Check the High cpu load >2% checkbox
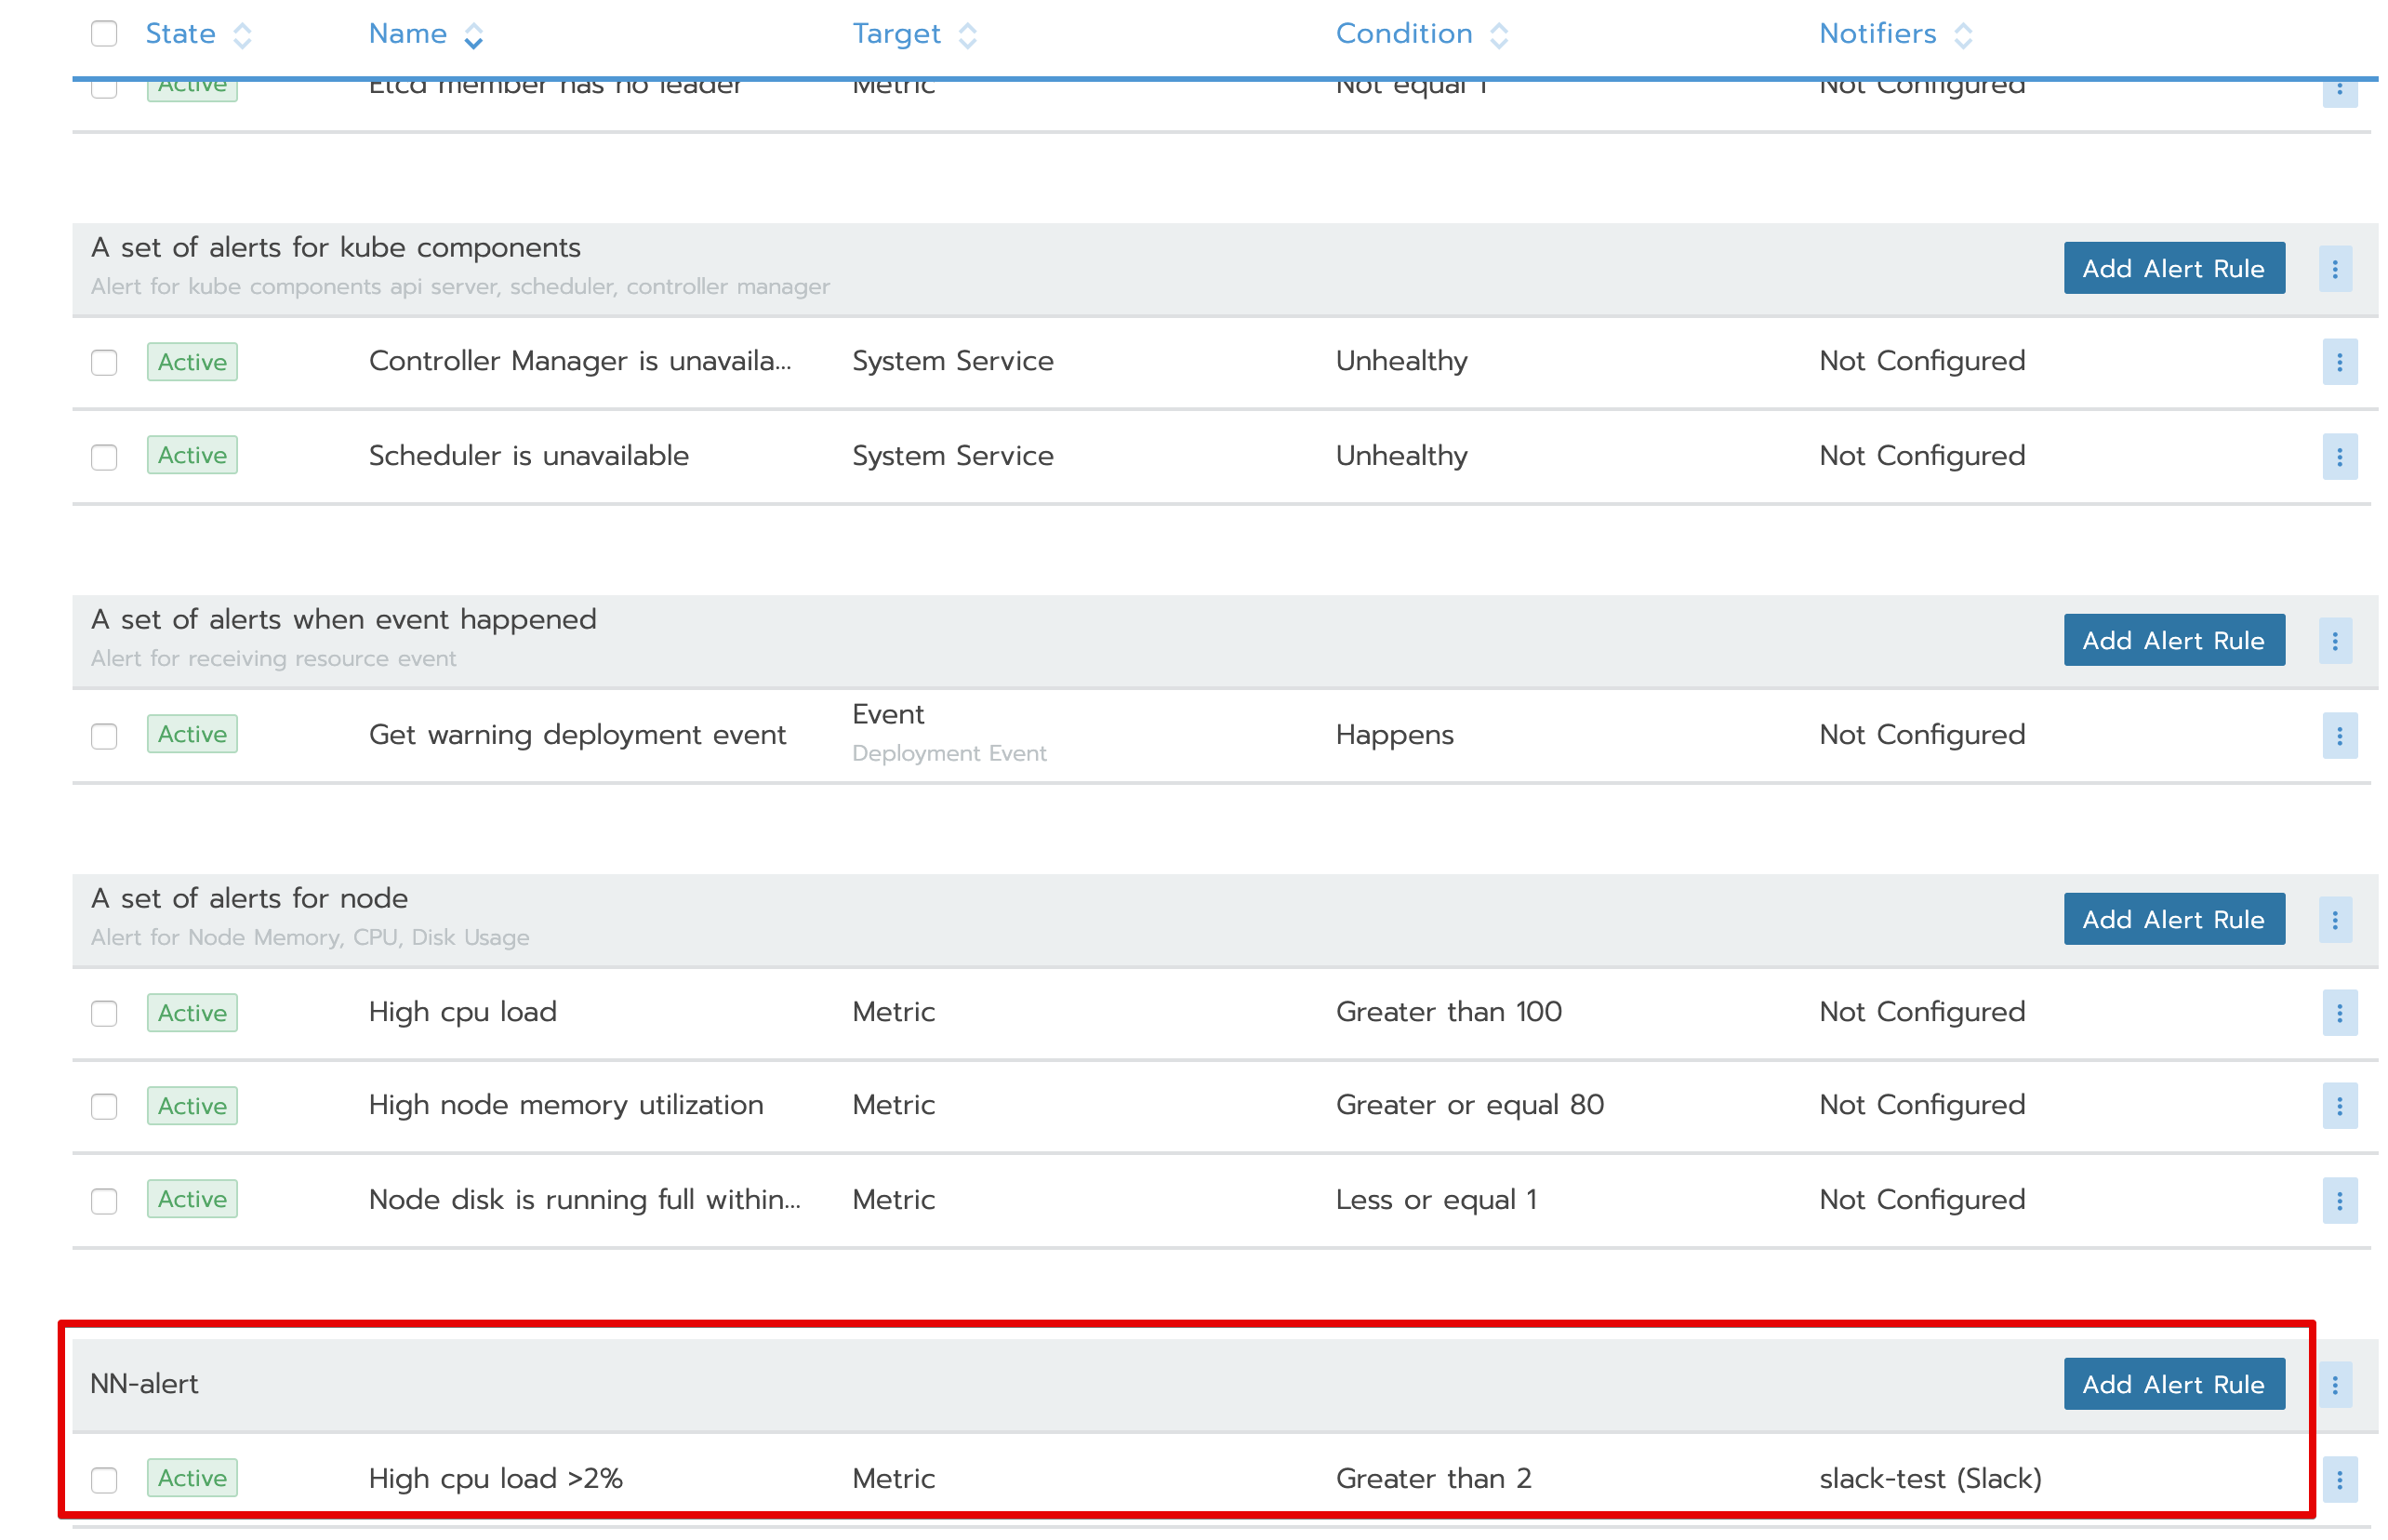Screen dimensions: 2388x1540 [x=104, y=1479]
